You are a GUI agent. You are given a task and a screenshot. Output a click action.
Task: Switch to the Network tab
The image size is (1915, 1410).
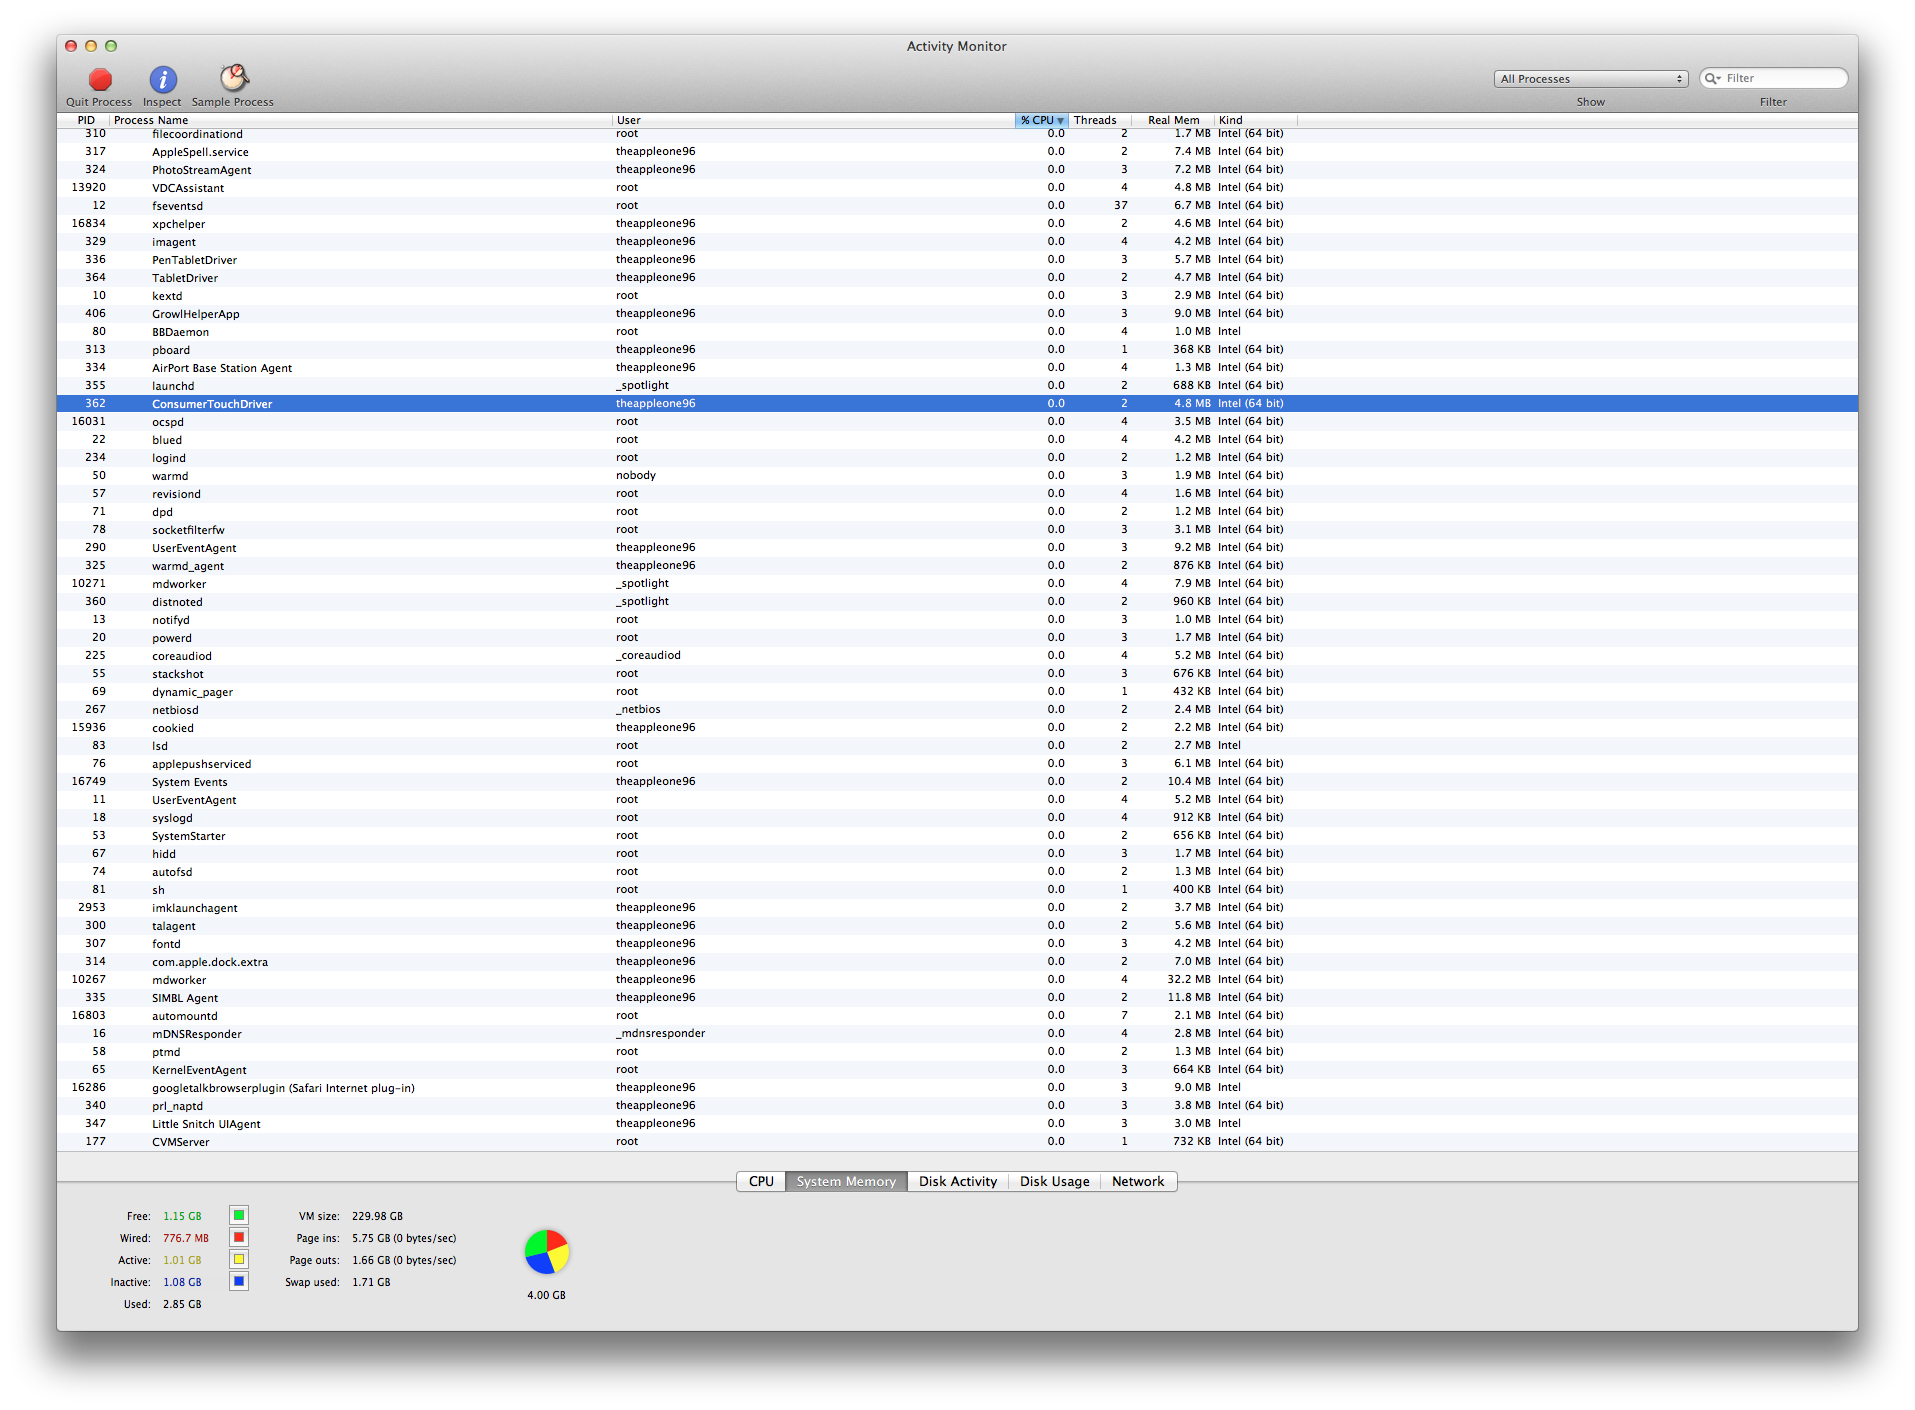coord(1138,1181)
